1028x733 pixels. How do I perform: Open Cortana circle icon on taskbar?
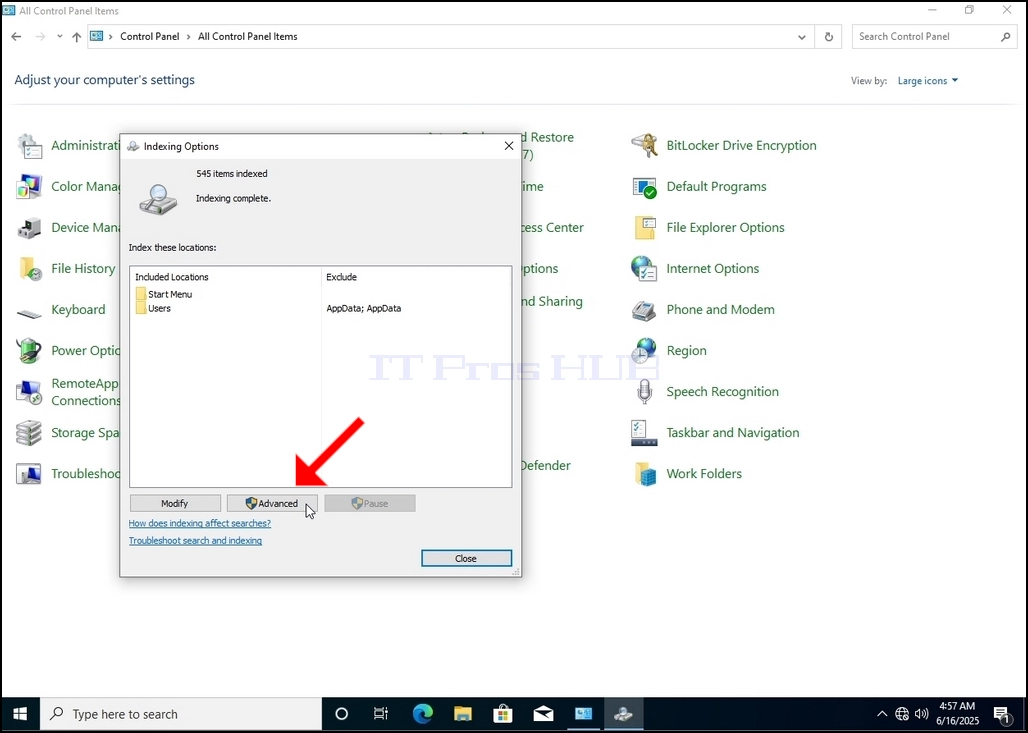click(x=342, y=714)
